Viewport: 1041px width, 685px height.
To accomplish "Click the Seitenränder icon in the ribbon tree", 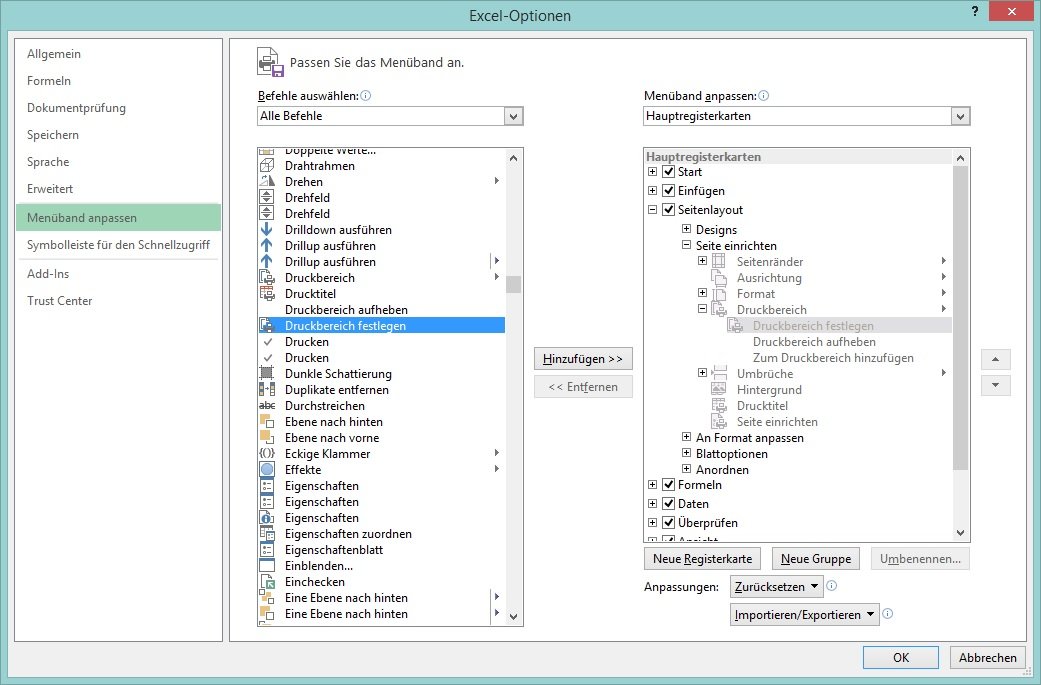I will (x=719, y=262).
